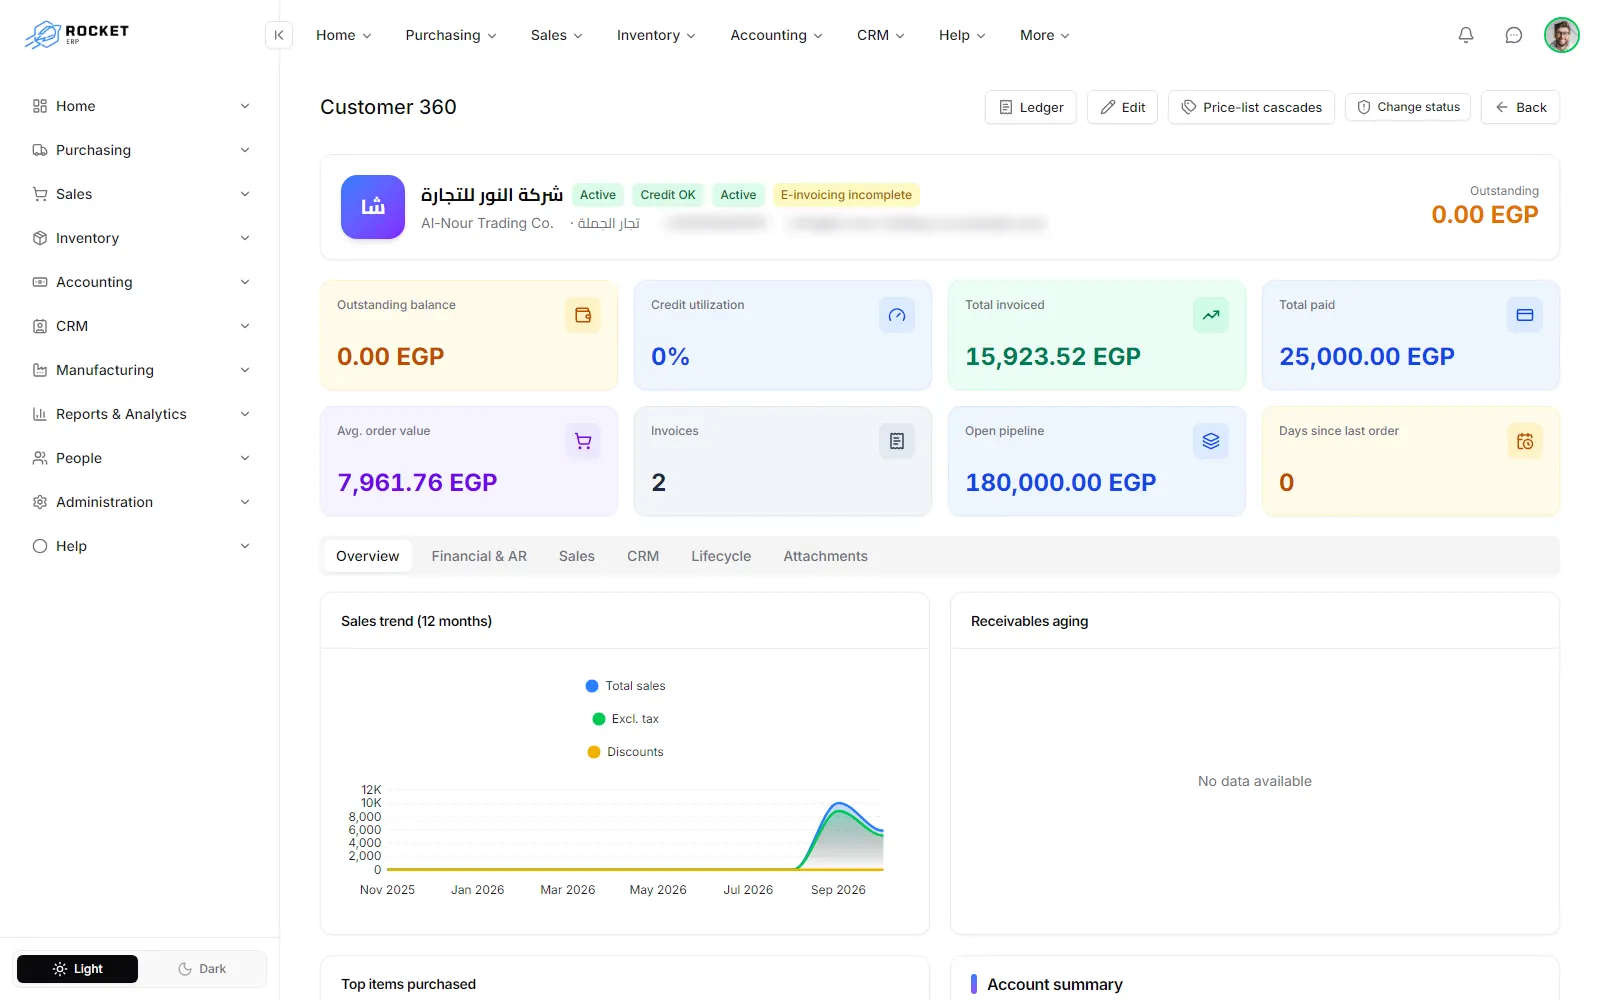Click the trend arrow icon on Total invoiced card
Image resolution: width=1600 pixels, height=1000 pixels.
click(1211, 315)
